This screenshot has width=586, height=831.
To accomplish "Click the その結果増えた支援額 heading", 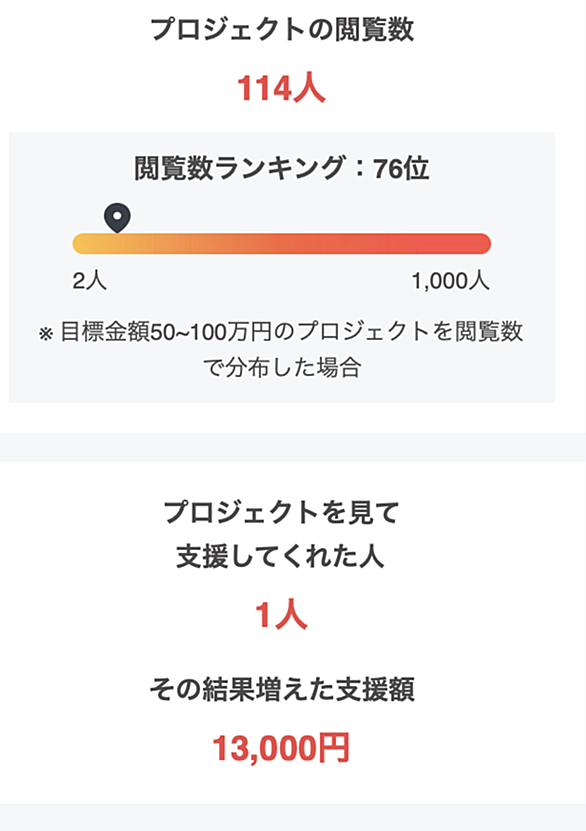I will click(x=282, y=689).
